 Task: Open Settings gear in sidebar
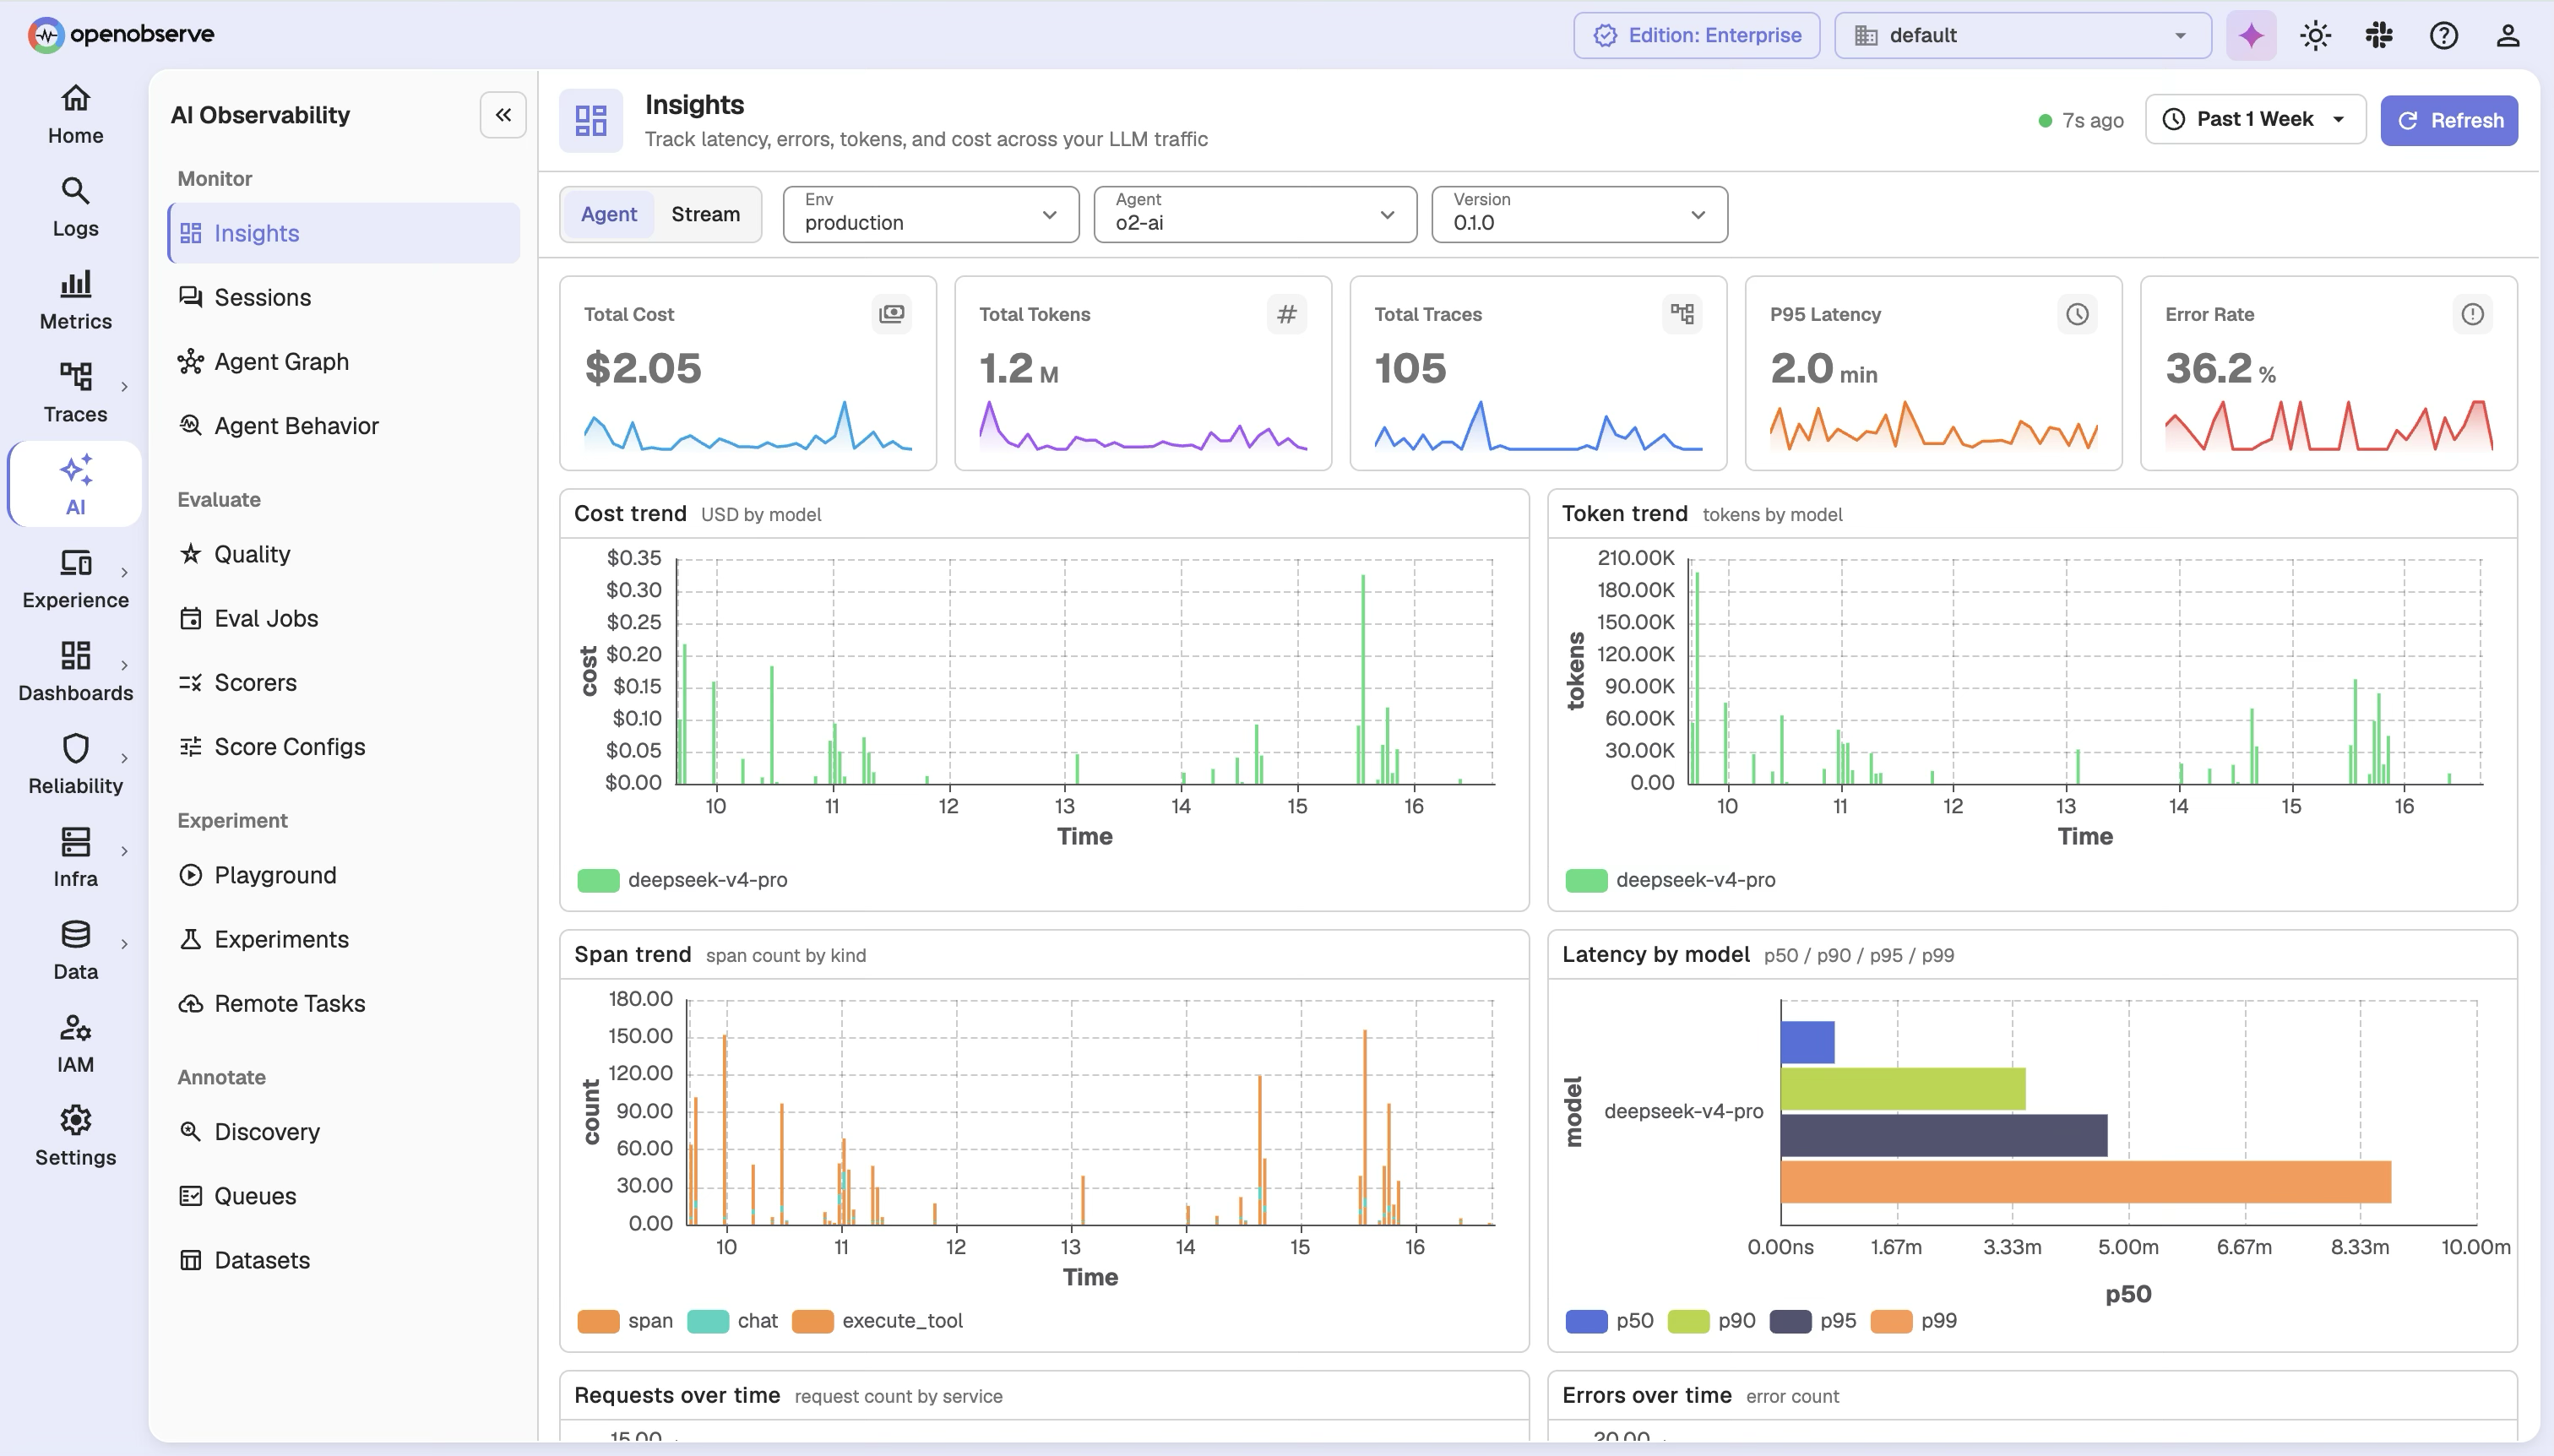pos(75,1137)
